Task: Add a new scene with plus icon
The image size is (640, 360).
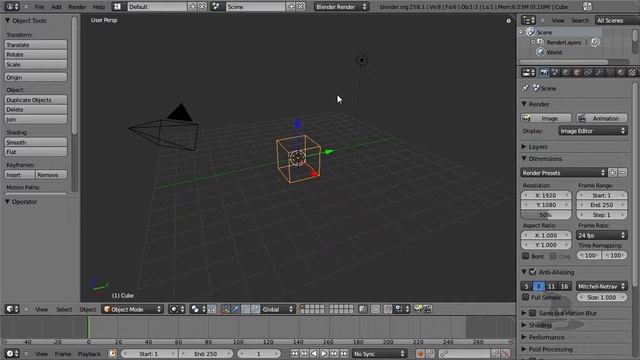Action: tap(291, 7)
